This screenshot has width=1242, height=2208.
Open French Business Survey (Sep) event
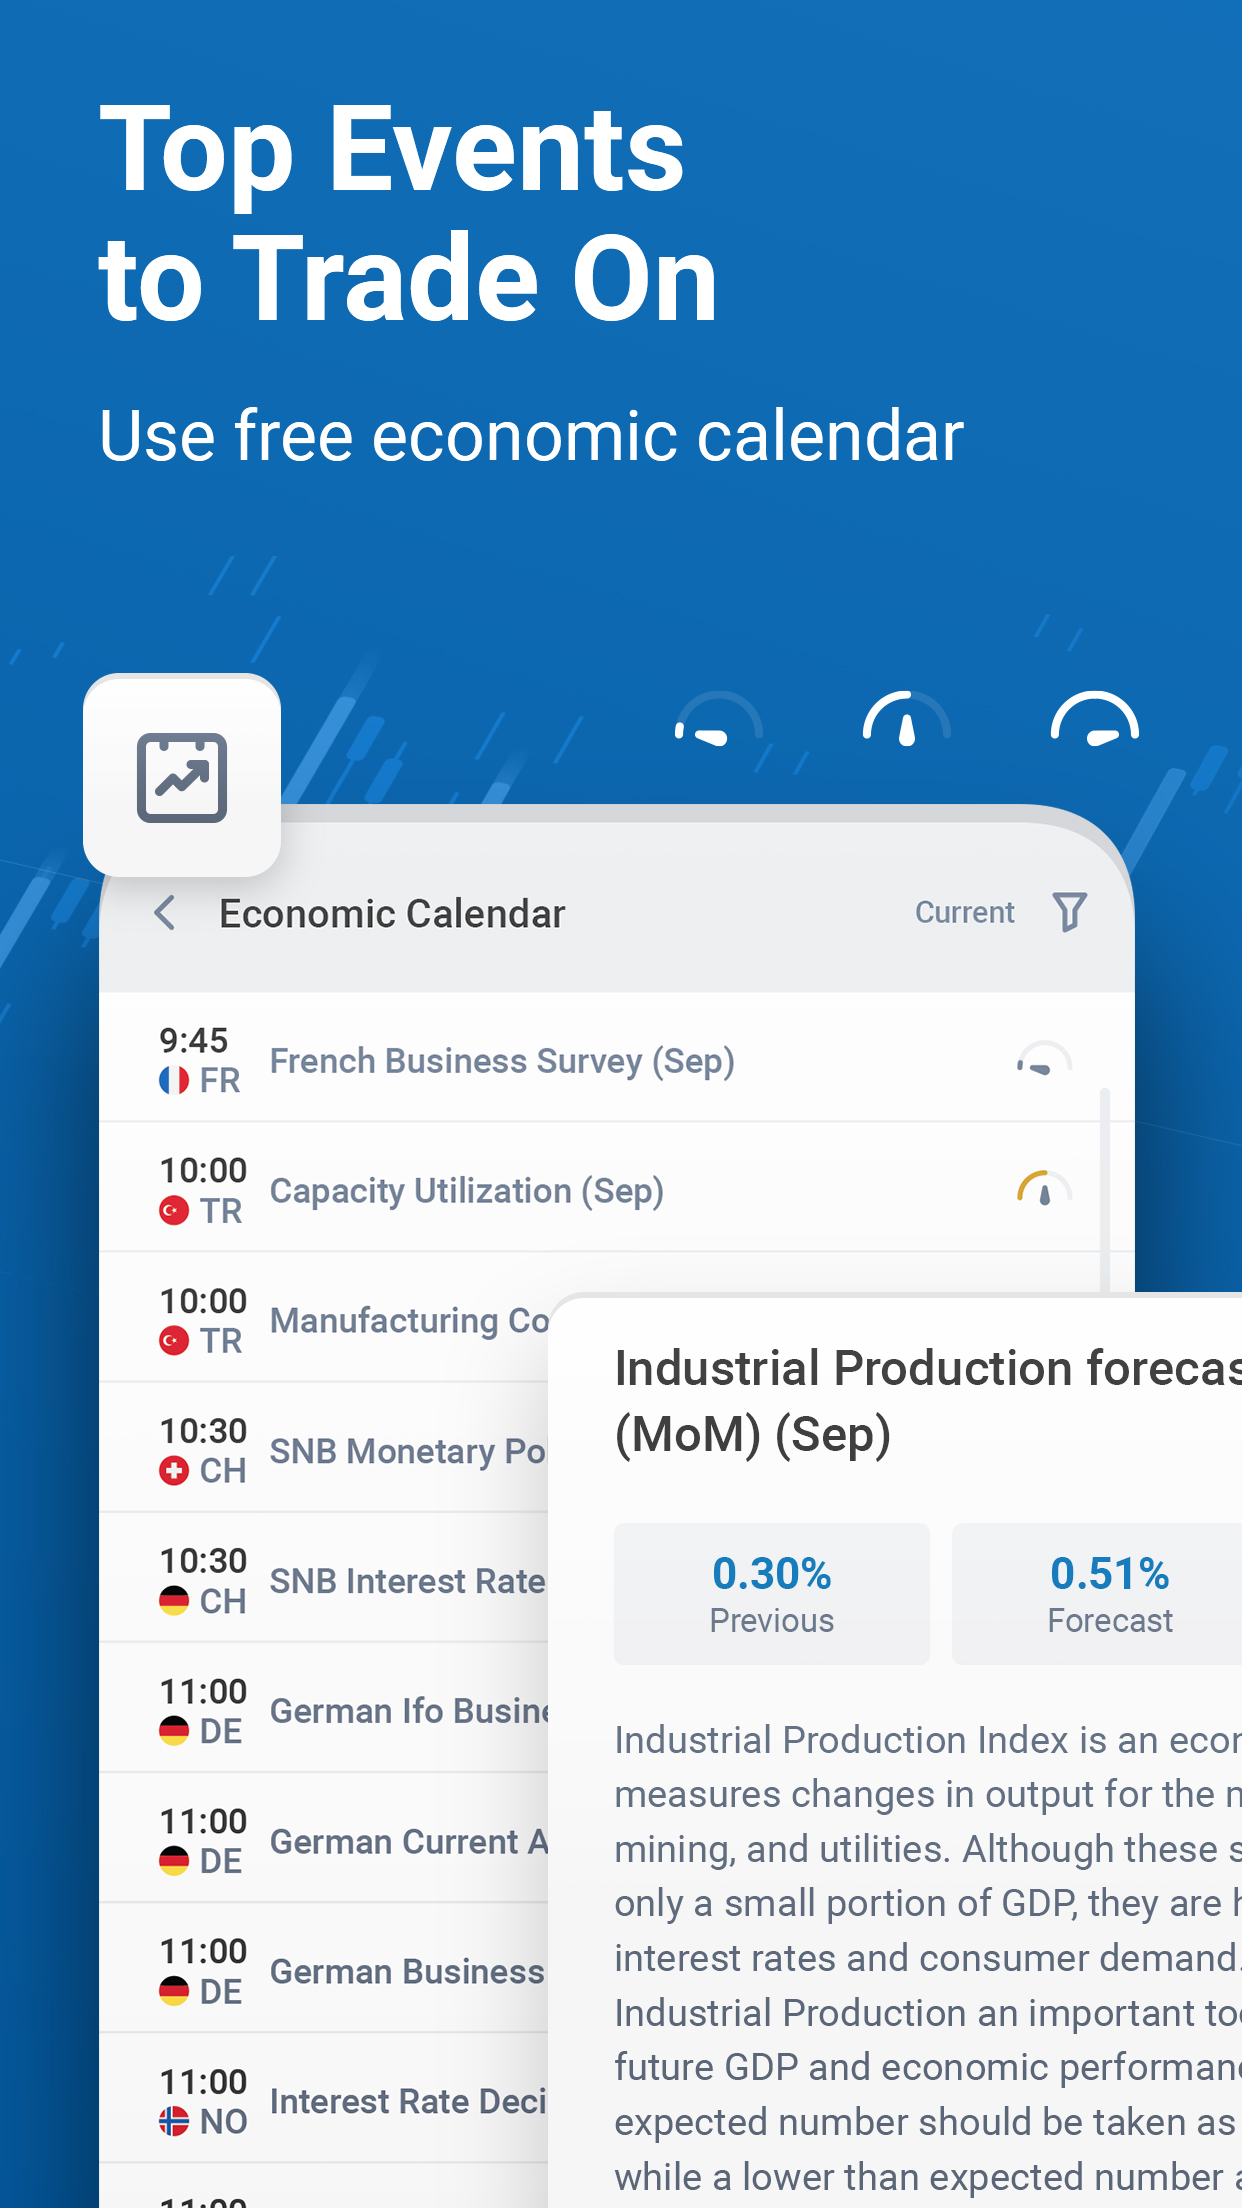(x=502, y=1061)
